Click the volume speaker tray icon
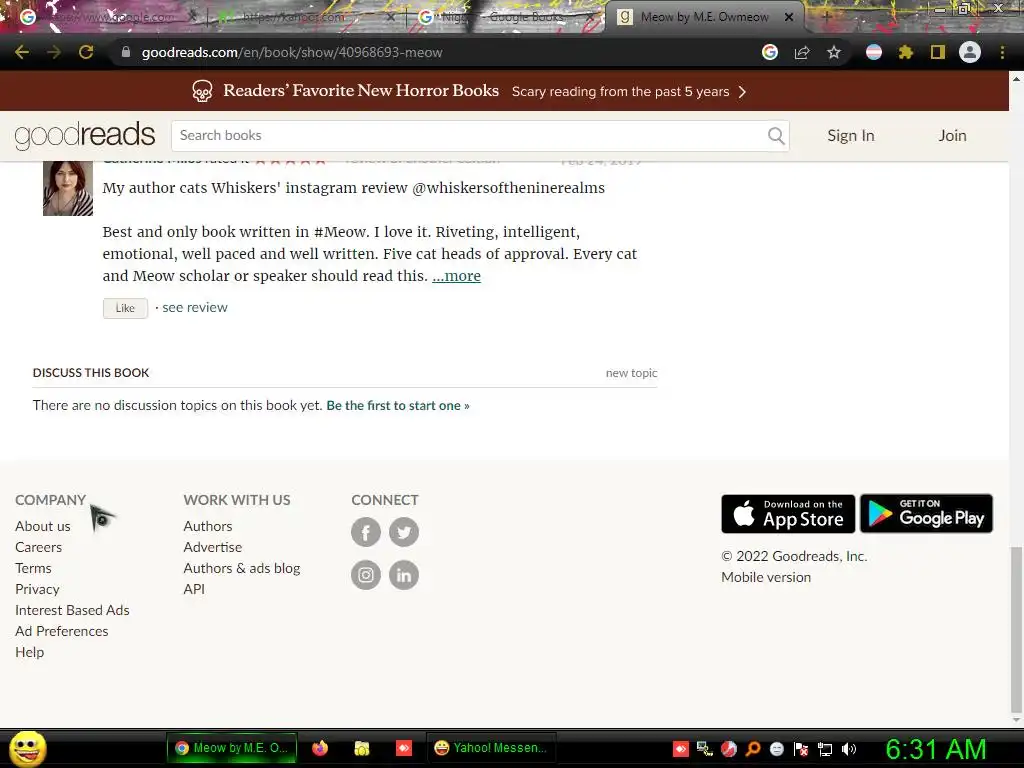Screen dimensions: 1024x768 848,749
